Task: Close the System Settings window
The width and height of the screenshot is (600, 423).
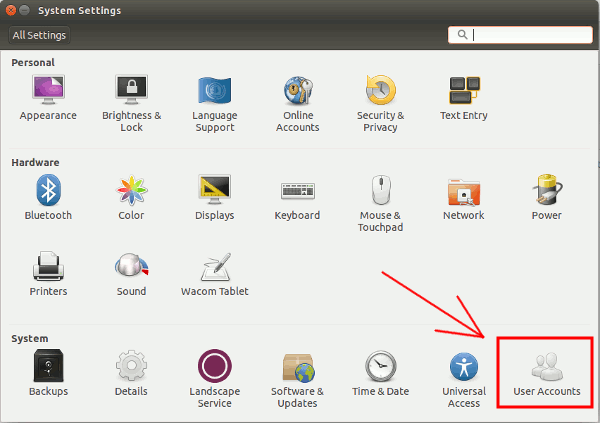Action: (x=11, y=10)
